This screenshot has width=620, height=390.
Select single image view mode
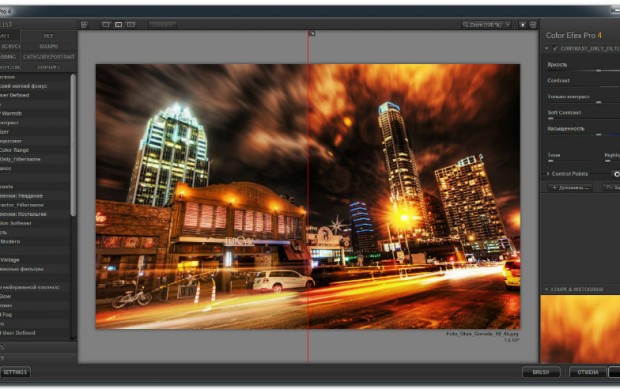106,25
